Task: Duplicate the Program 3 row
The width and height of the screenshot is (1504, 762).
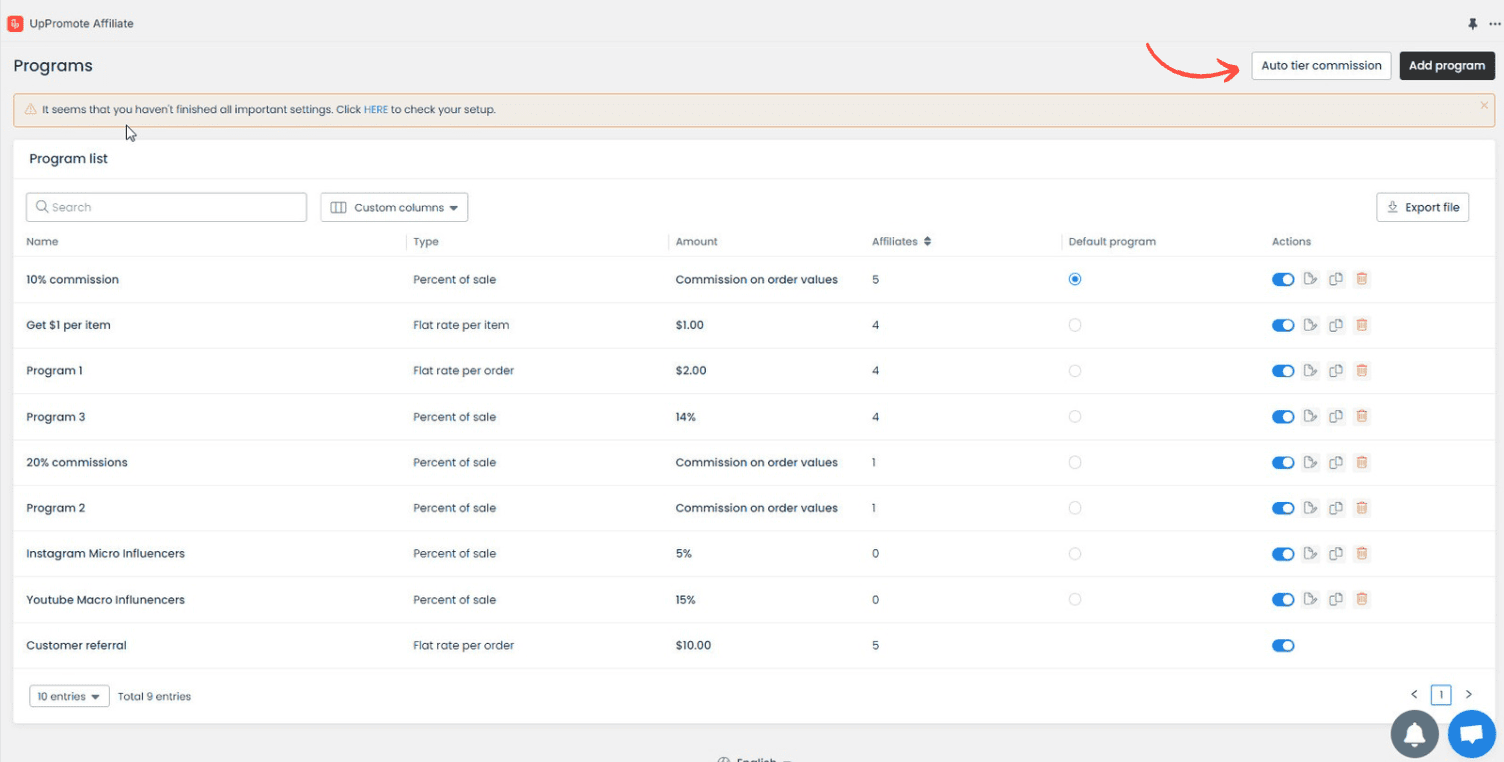Action: (x=1336, y=416)
